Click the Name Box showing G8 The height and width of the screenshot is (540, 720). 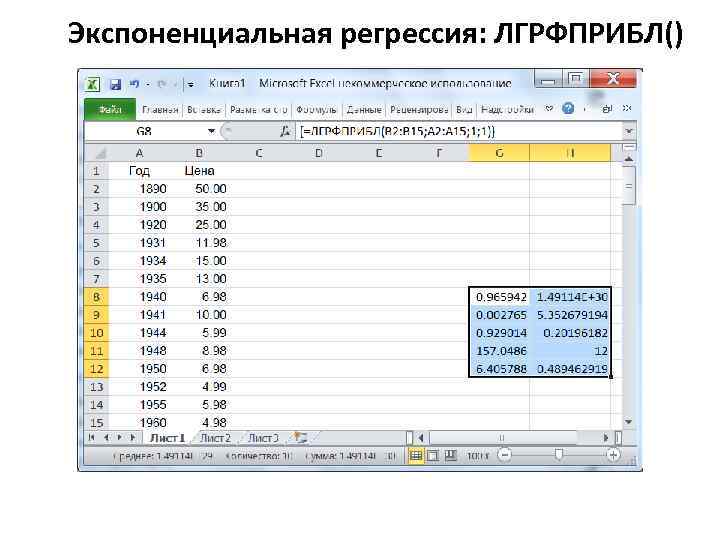click(x=145, y=131)
